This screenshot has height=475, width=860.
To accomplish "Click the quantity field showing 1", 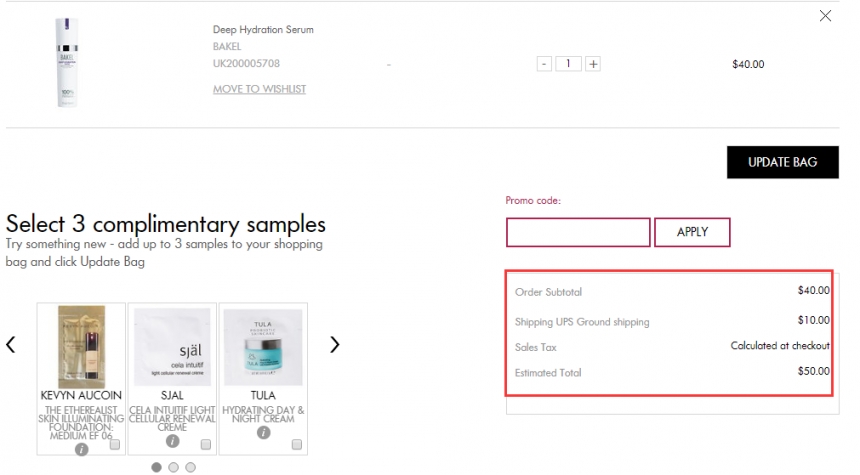I will 568,64.
